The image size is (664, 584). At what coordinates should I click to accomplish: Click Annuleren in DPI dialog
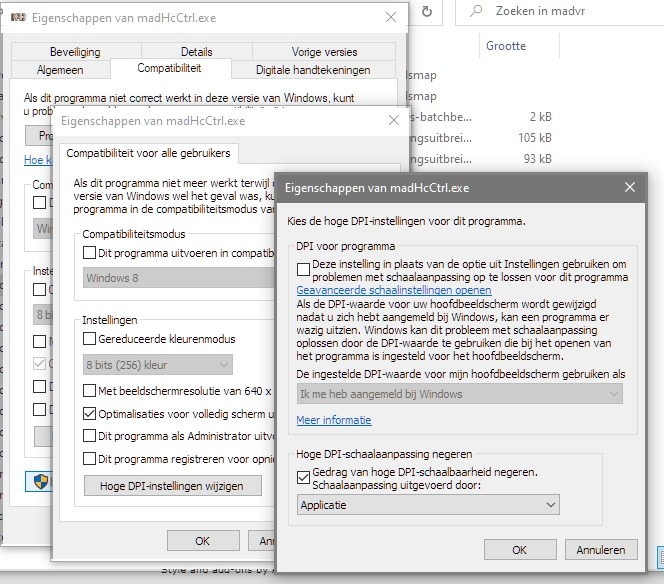point(601,550)
